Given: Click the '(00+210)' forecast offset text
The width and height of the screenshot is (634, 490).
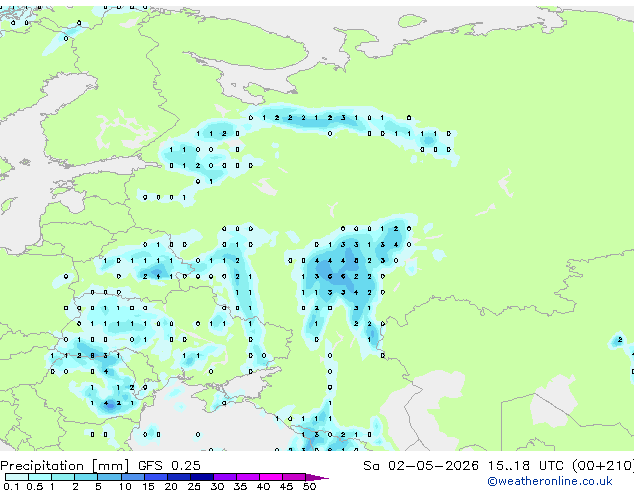Looking at the screenshot, I should [x=603, y=466].
